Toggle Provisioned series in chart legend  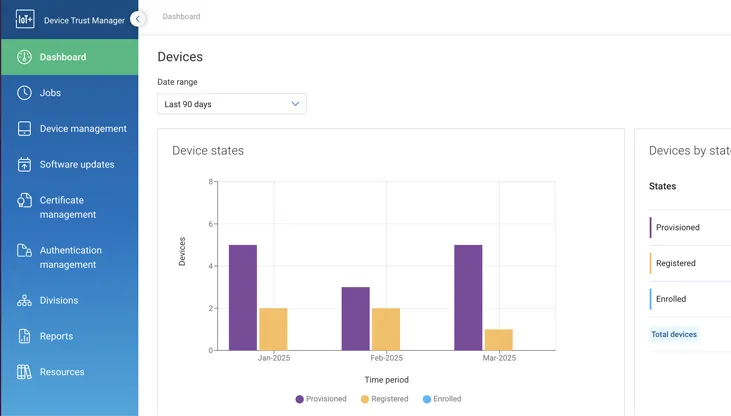click(x=321, y=399)
